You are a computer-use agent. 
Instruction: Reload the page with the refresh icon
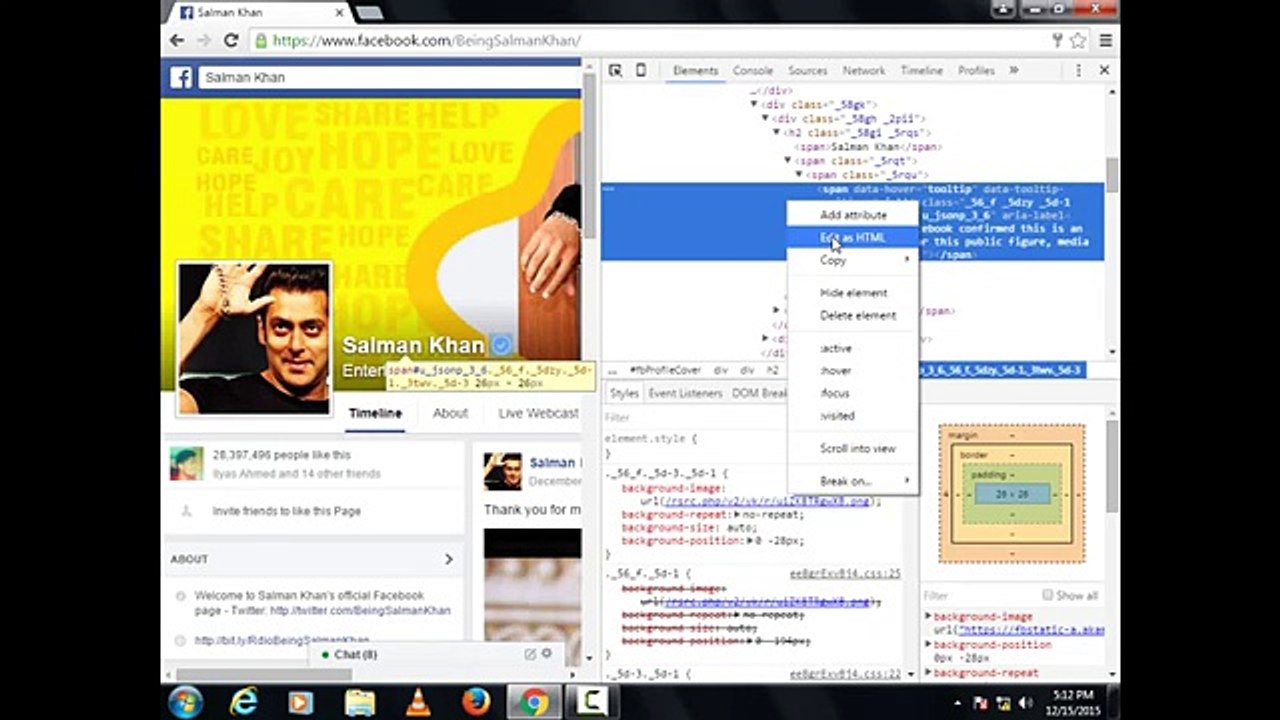pos(231,40)
